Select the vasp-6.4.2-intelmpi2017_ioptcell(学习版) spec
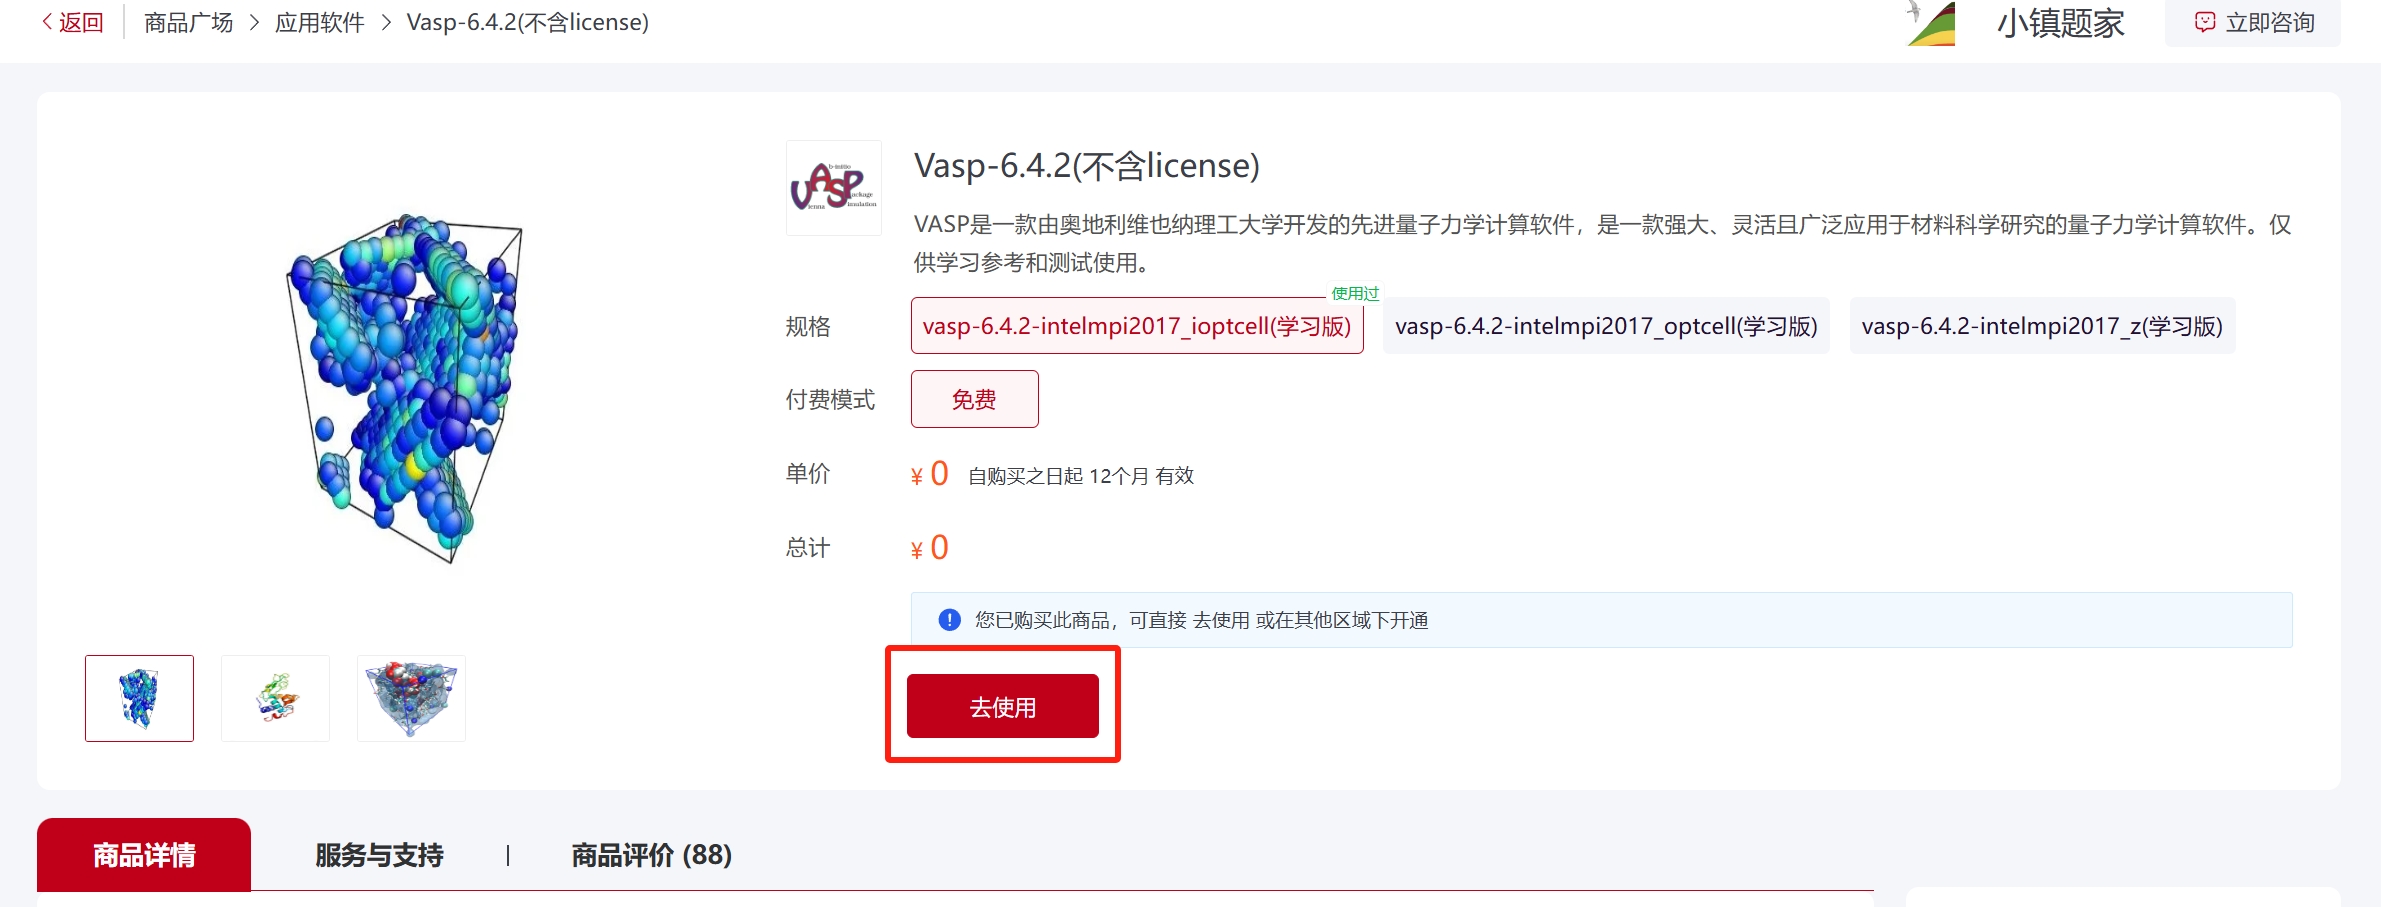Viewport: 2381px width, 907px height. [x=1136, y=326]
